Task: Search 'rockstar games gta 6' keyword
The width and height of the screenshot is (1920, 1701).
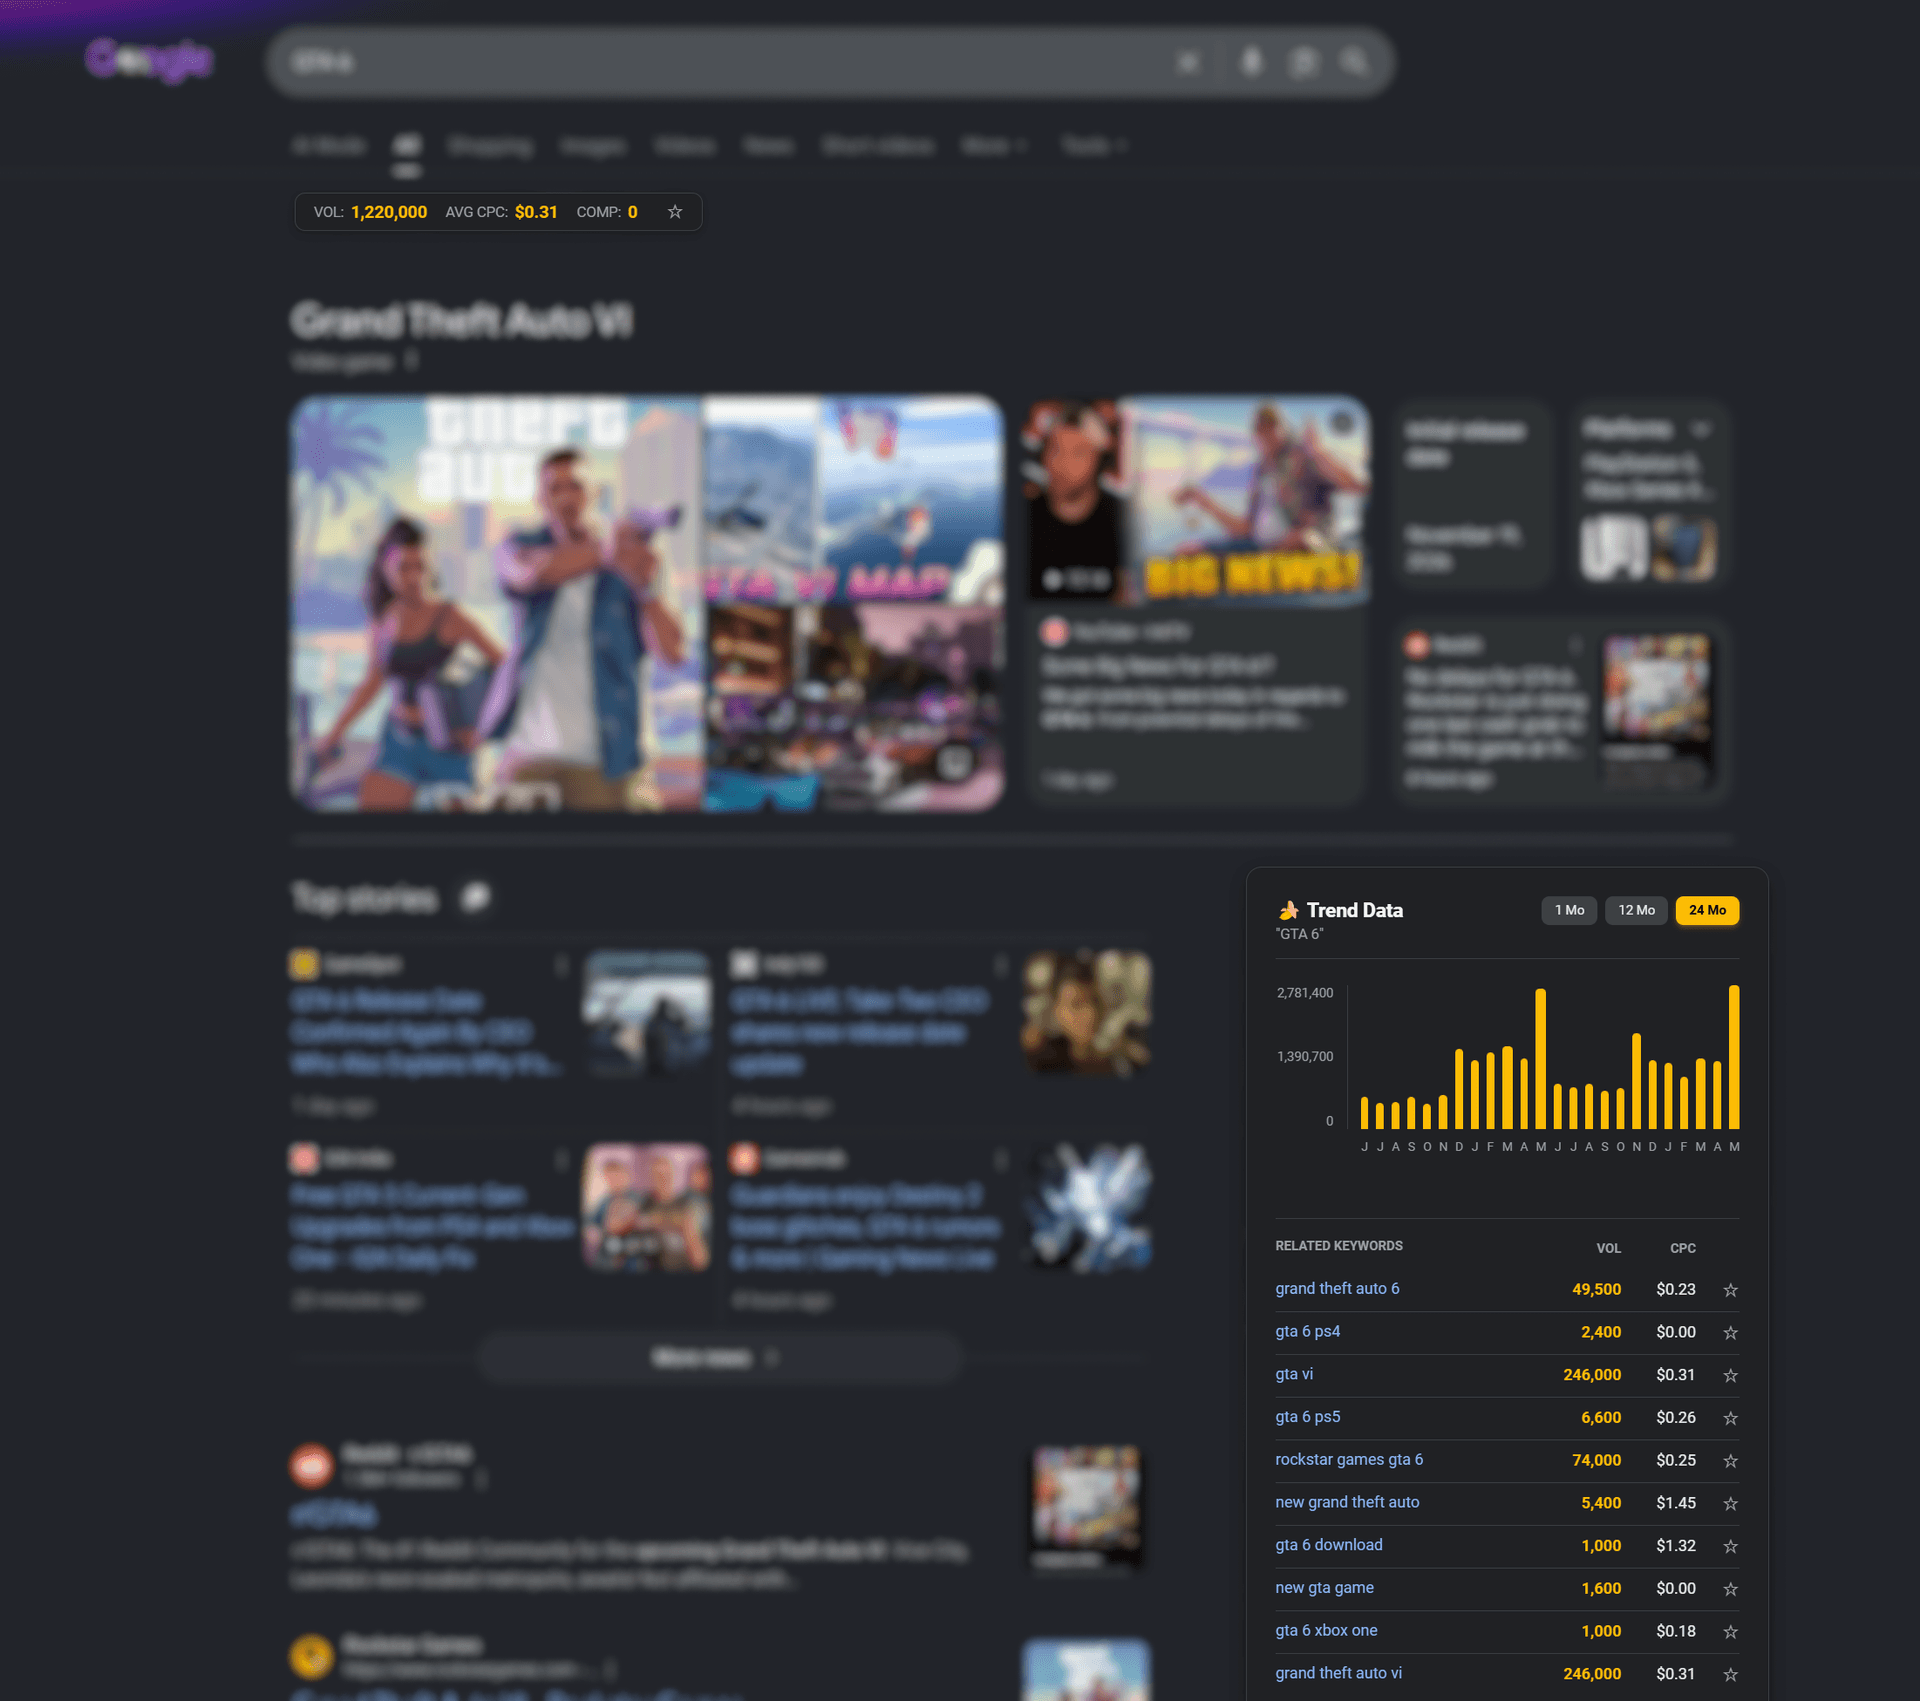Action: (x=1349, y=1460)
